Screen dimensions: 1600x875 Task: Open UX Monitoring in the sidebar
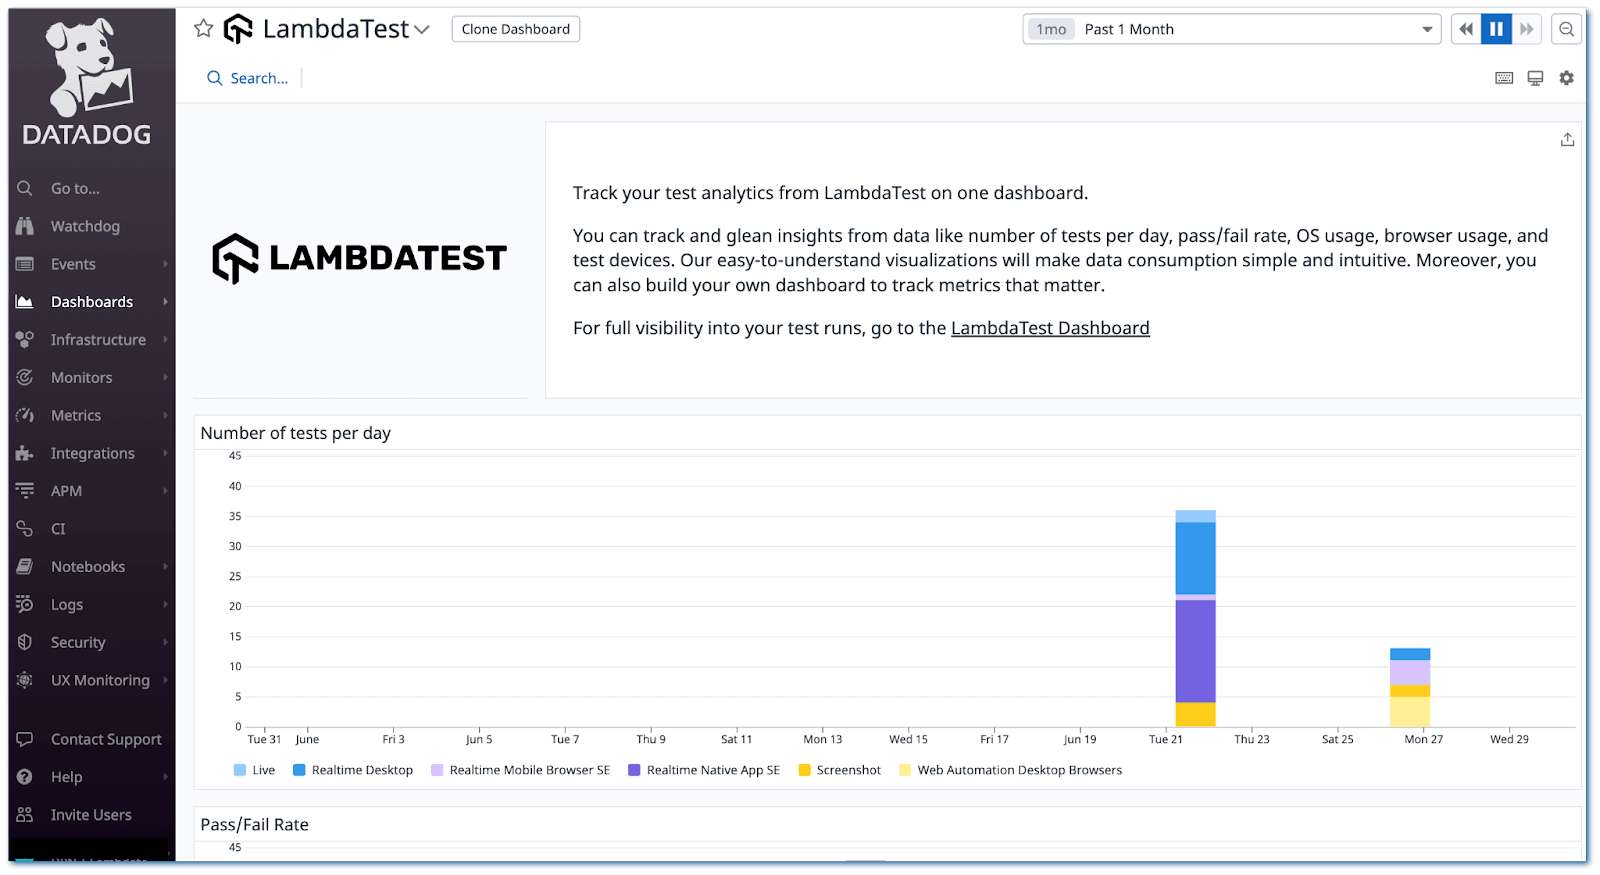(91, 680)
